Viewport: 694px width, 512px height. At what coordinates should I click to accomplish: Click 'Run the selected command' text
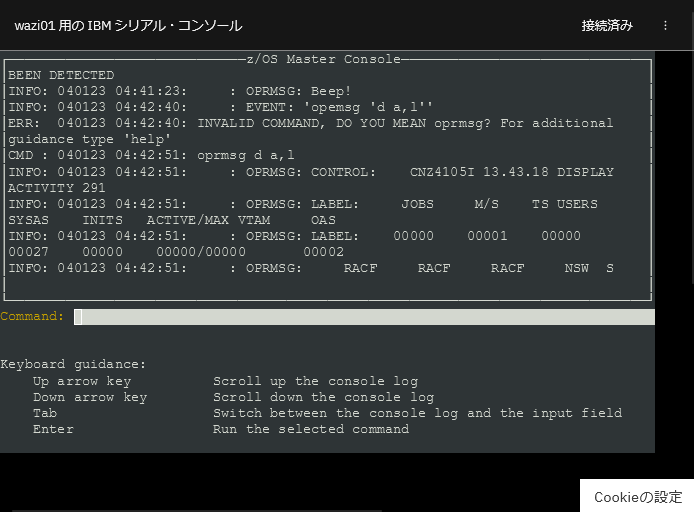311,429
